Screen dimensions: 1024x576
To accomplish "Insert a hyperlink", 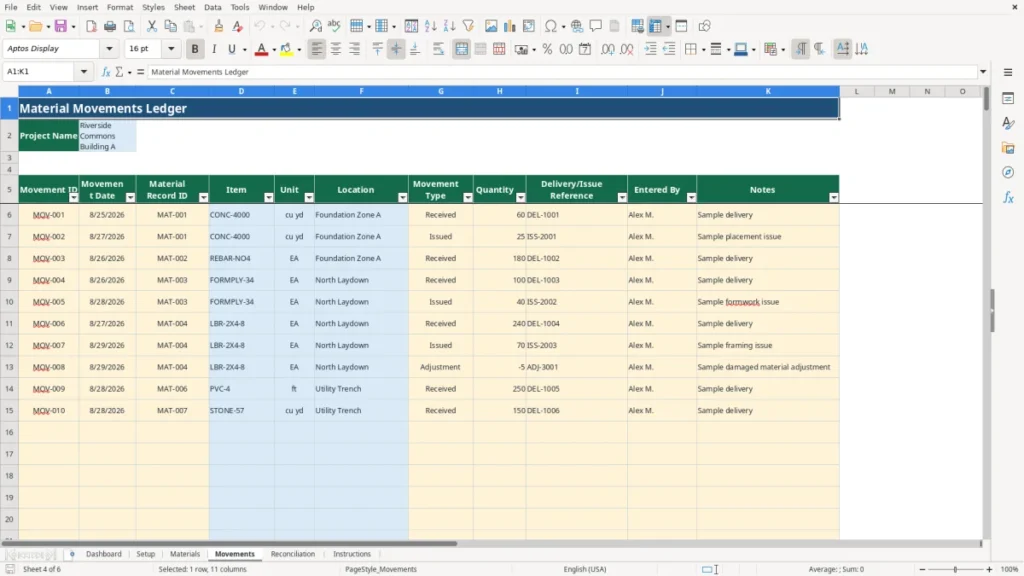I will point(577,26).
